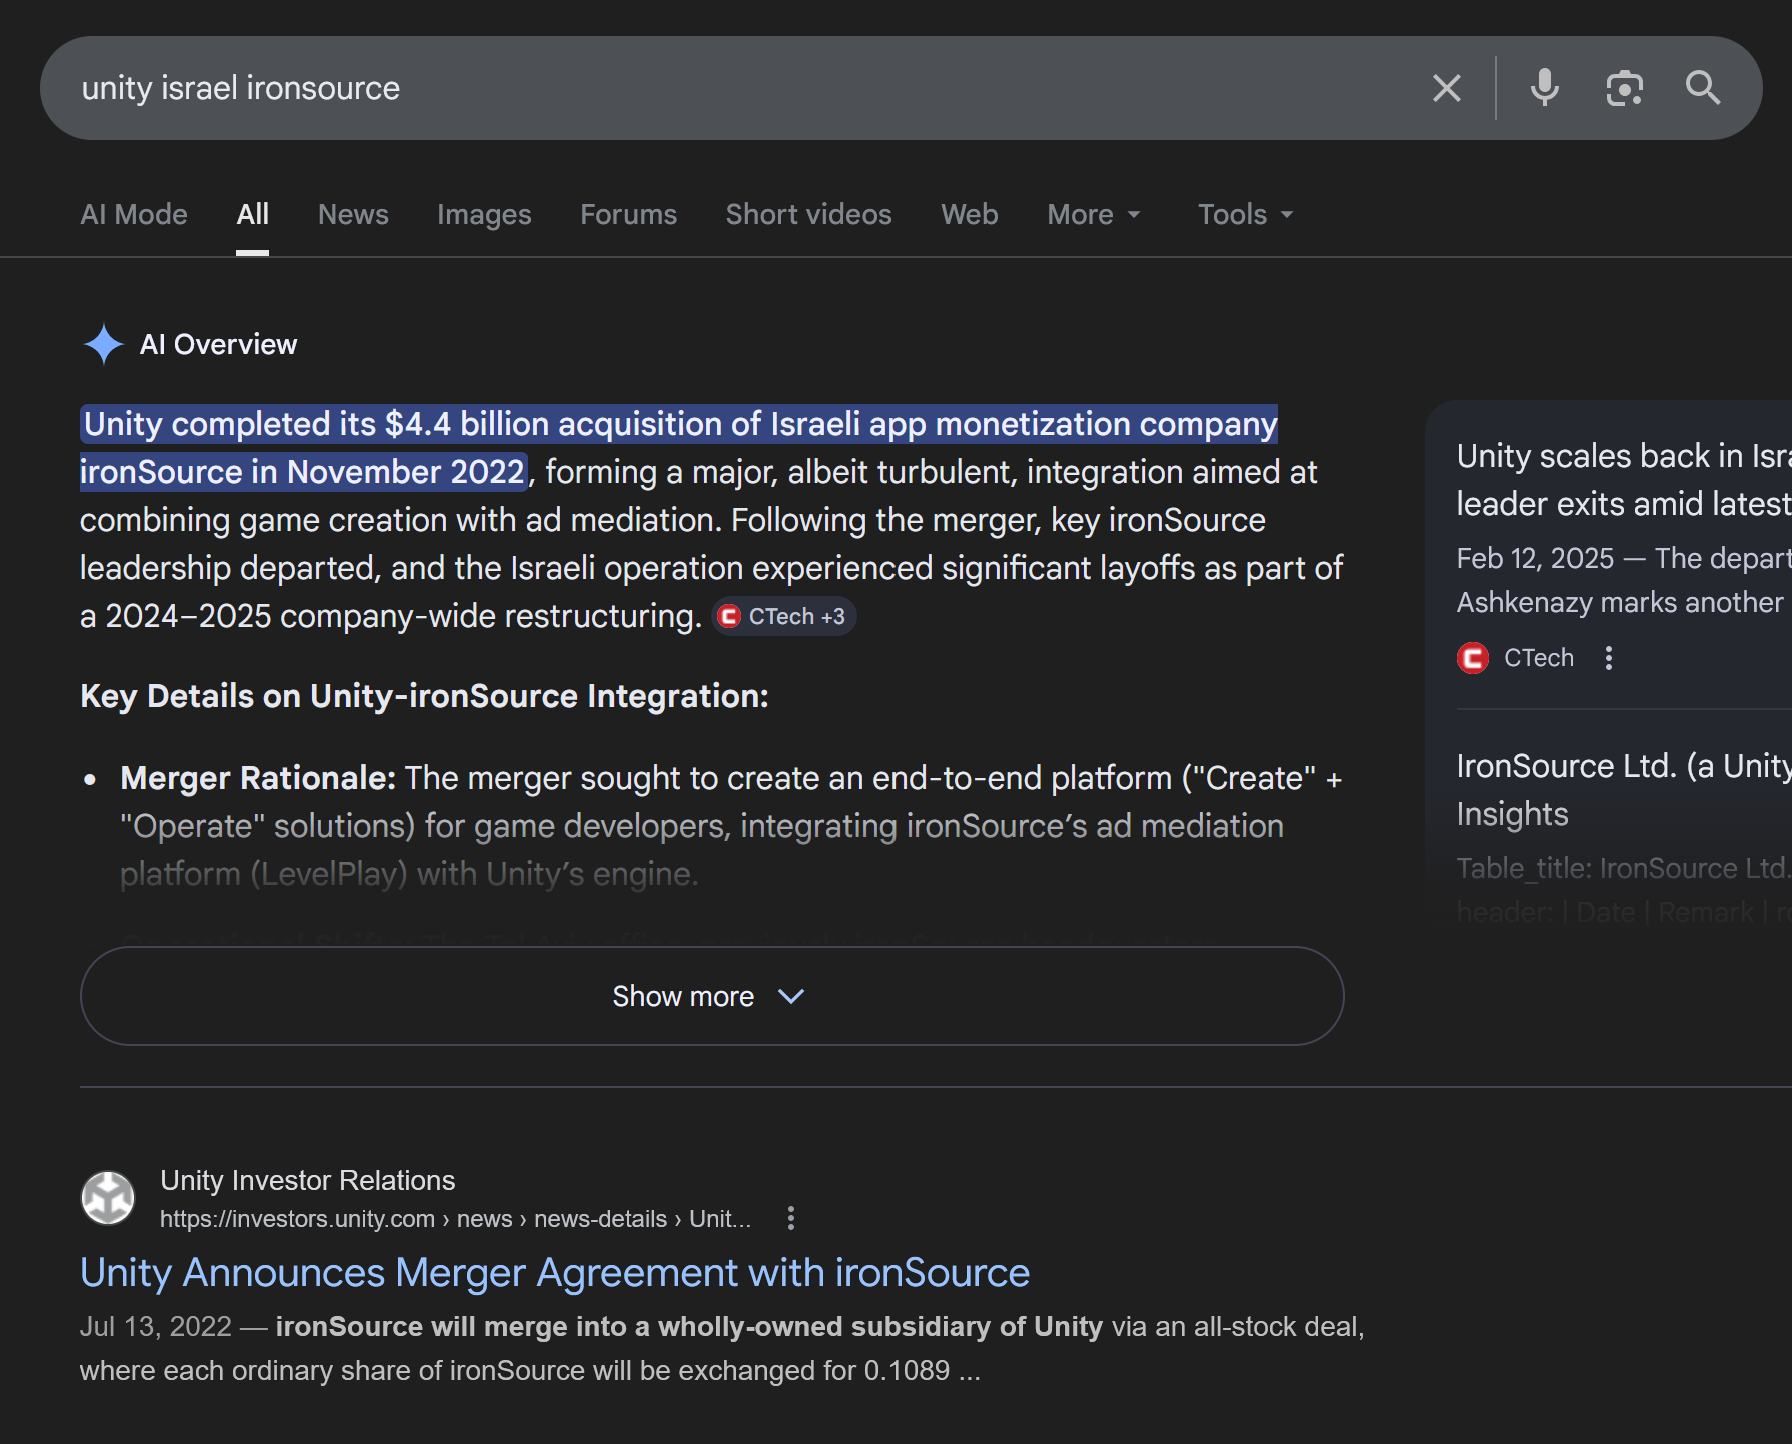Click the magnifying glass search icon
Viewport: 1792px width, 1444px height.
click(1702, 88)
